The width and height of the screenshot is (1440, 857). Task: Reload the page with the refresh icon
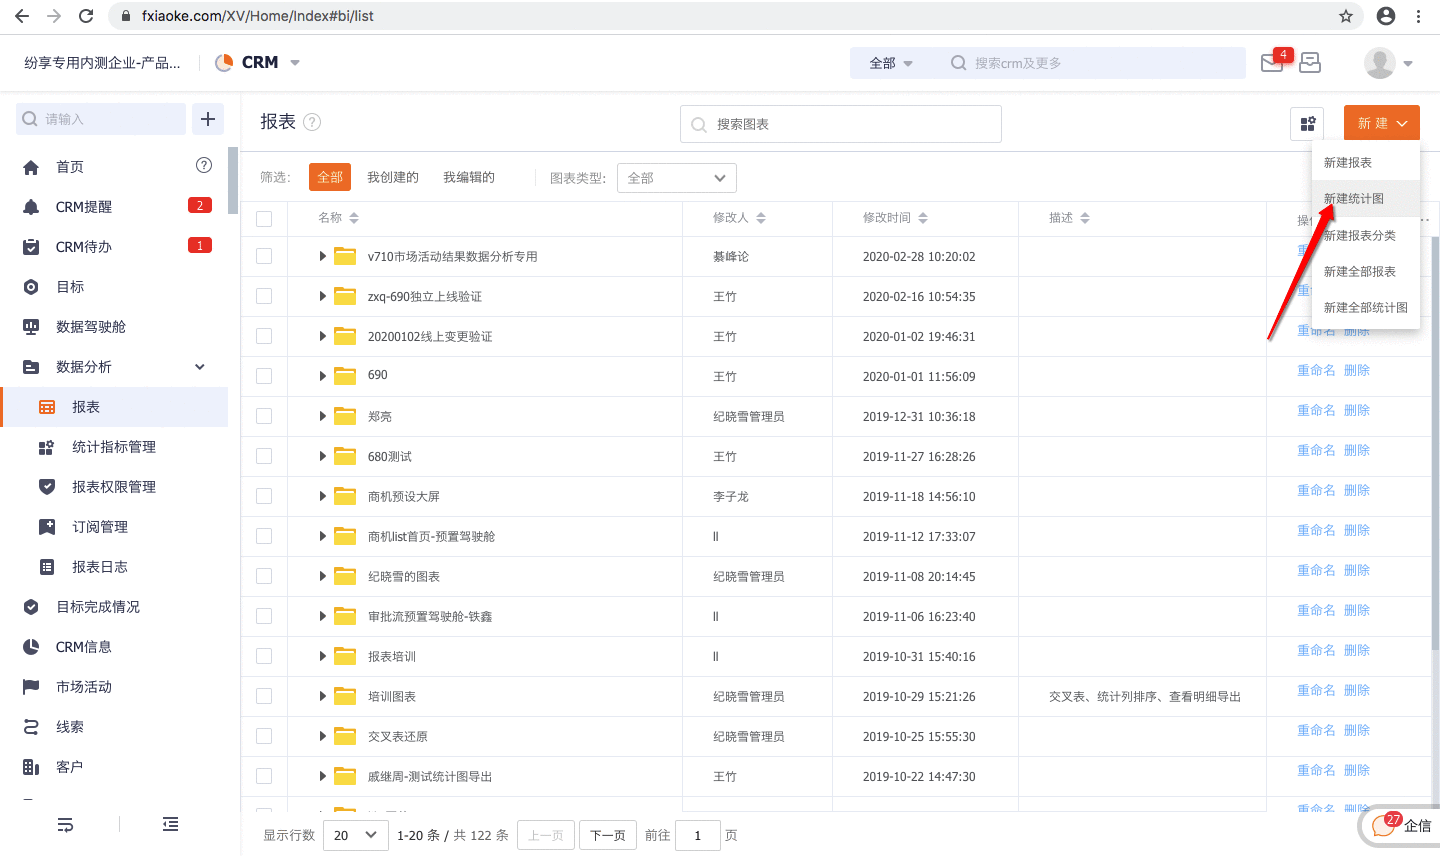(86, 16)
